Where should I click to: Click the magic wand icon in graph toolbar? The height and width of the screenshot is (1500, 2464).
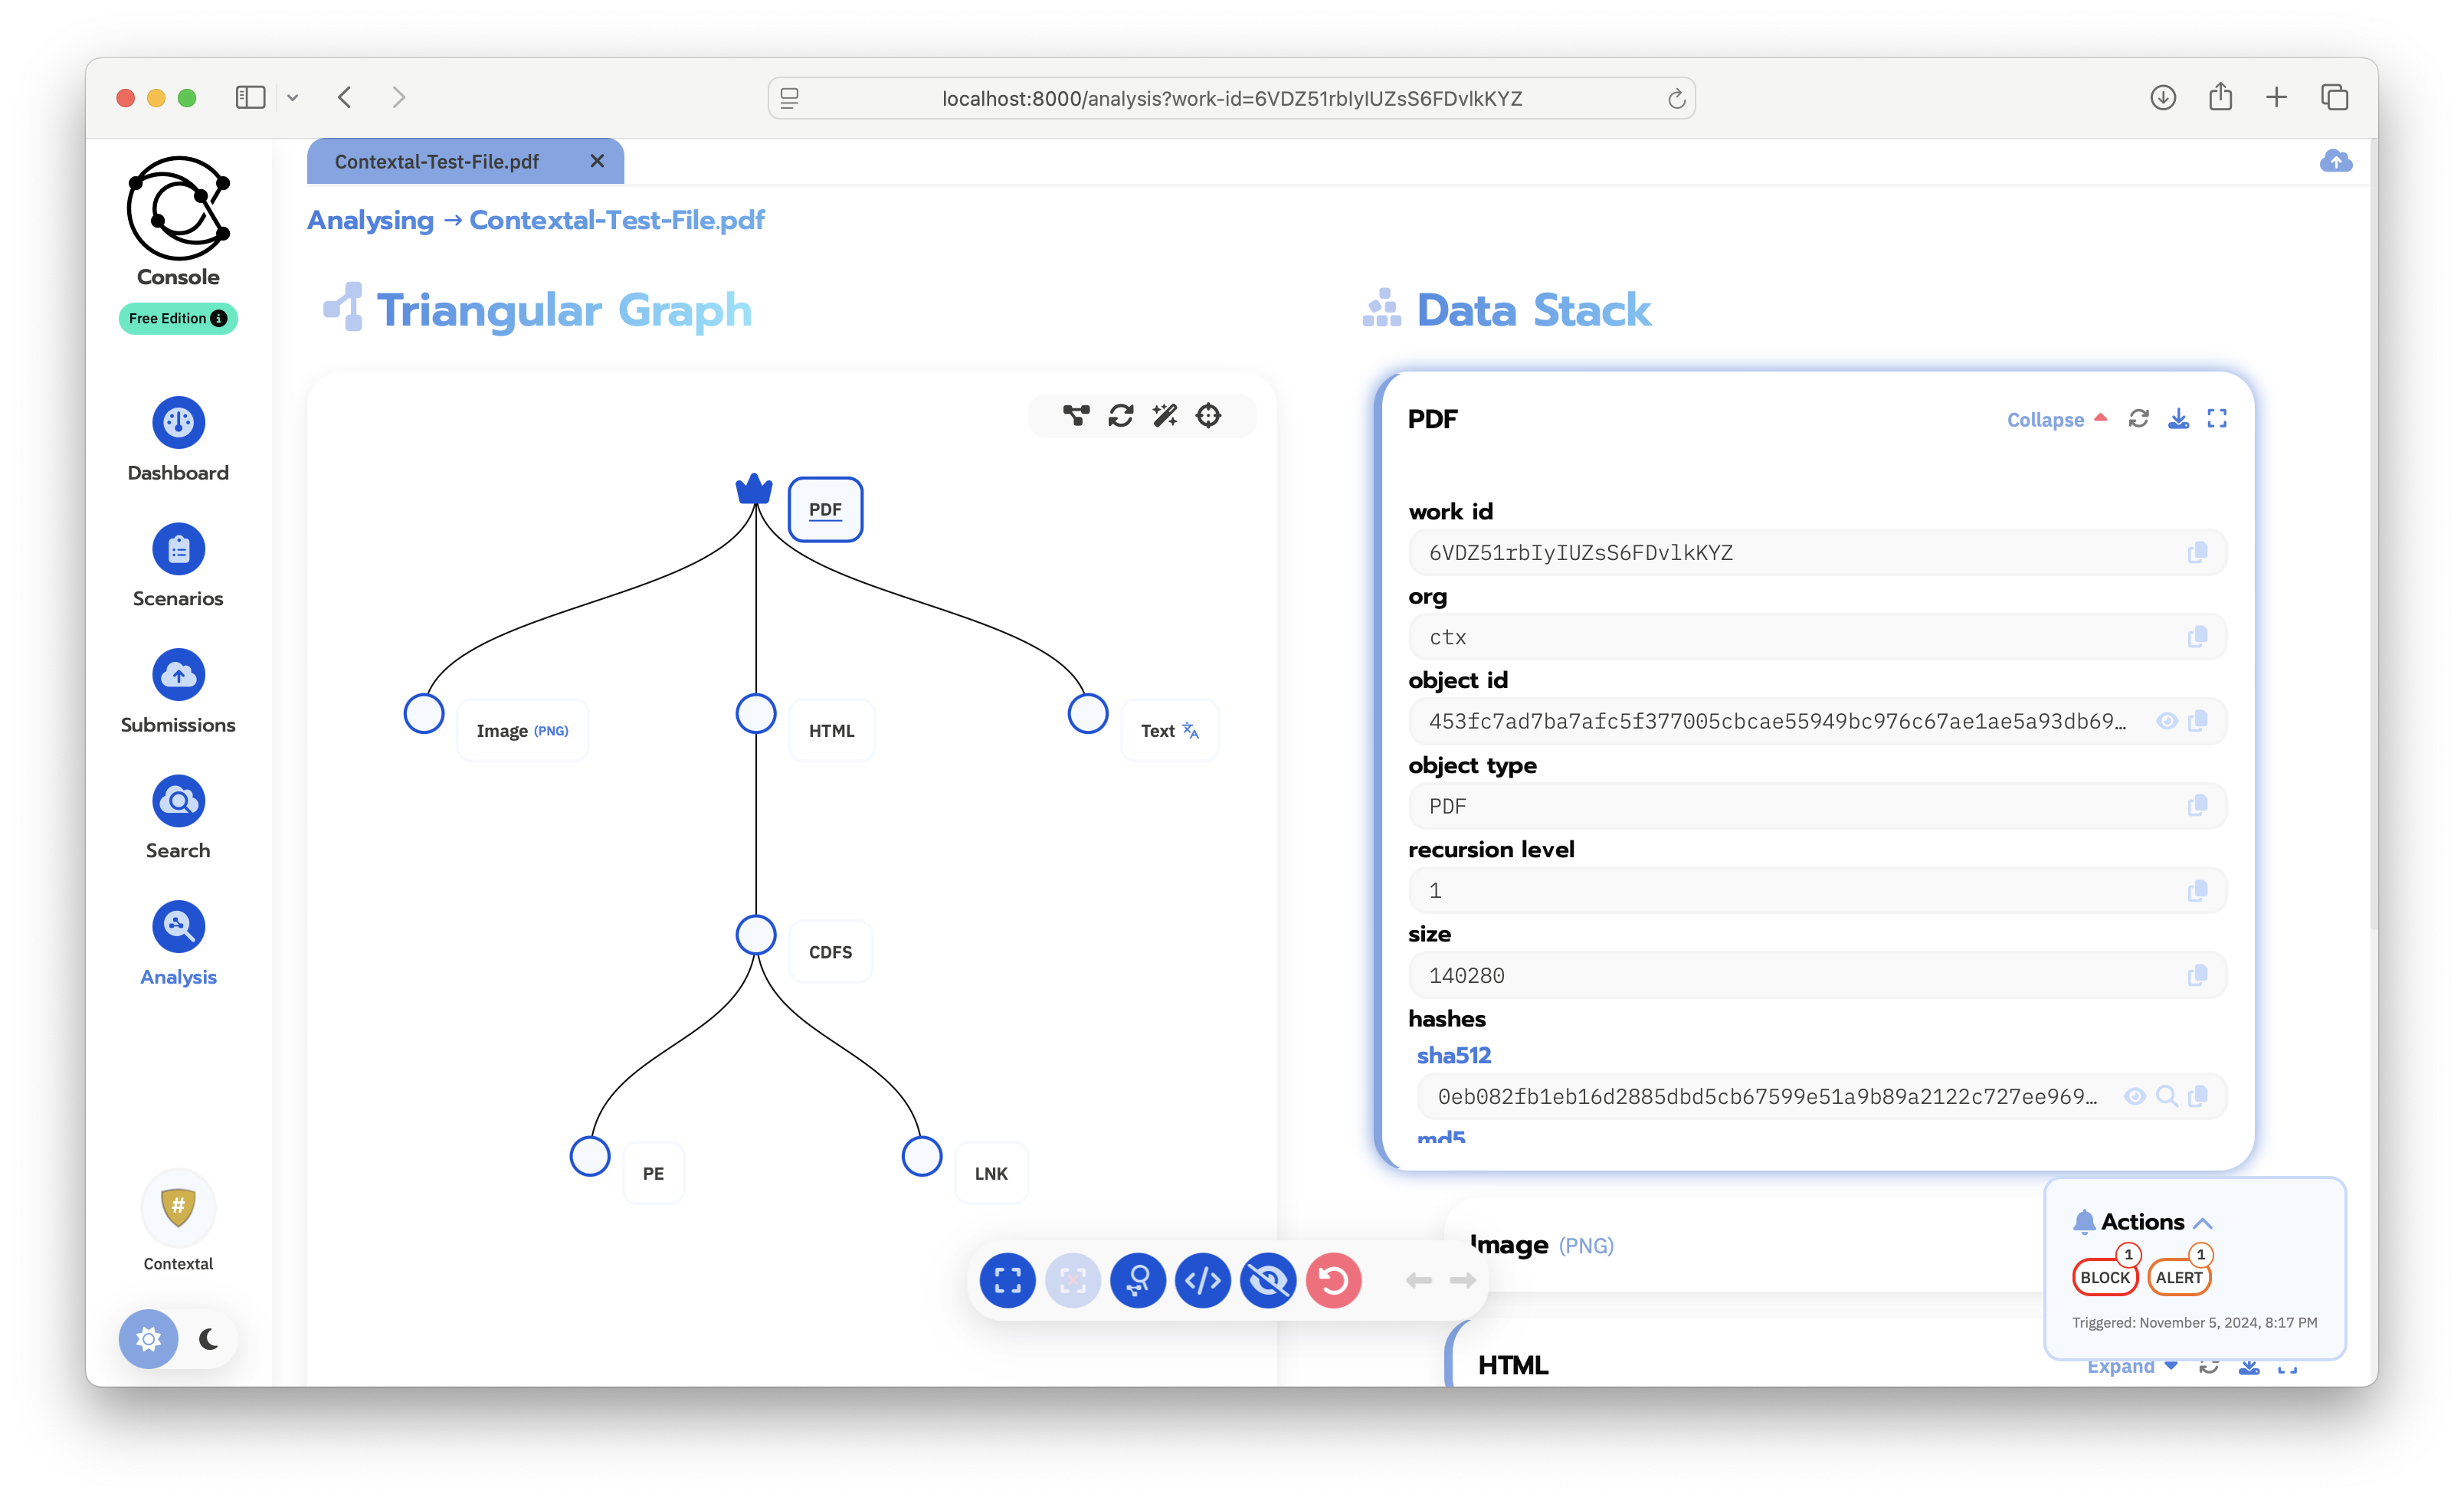point(1165,415)
